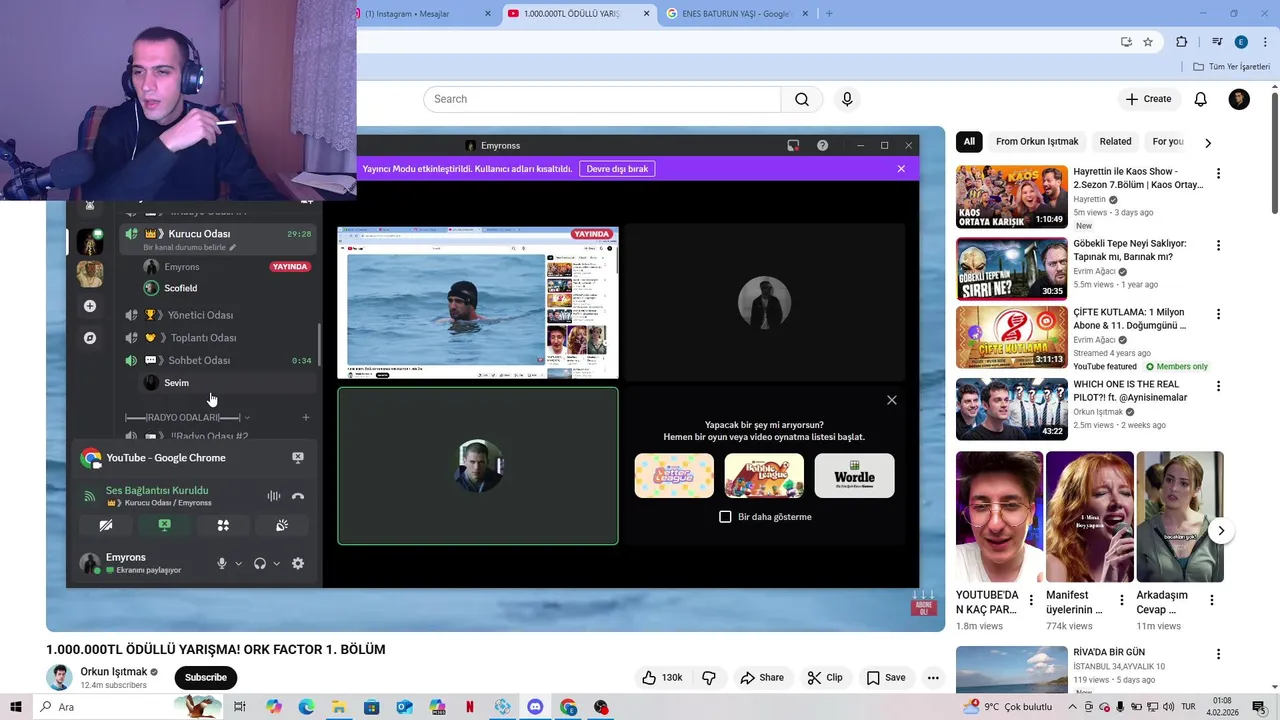Select the 'All' filter chip
The image size is (1280, 720).
pyautogui.click(x=969, y=142)
